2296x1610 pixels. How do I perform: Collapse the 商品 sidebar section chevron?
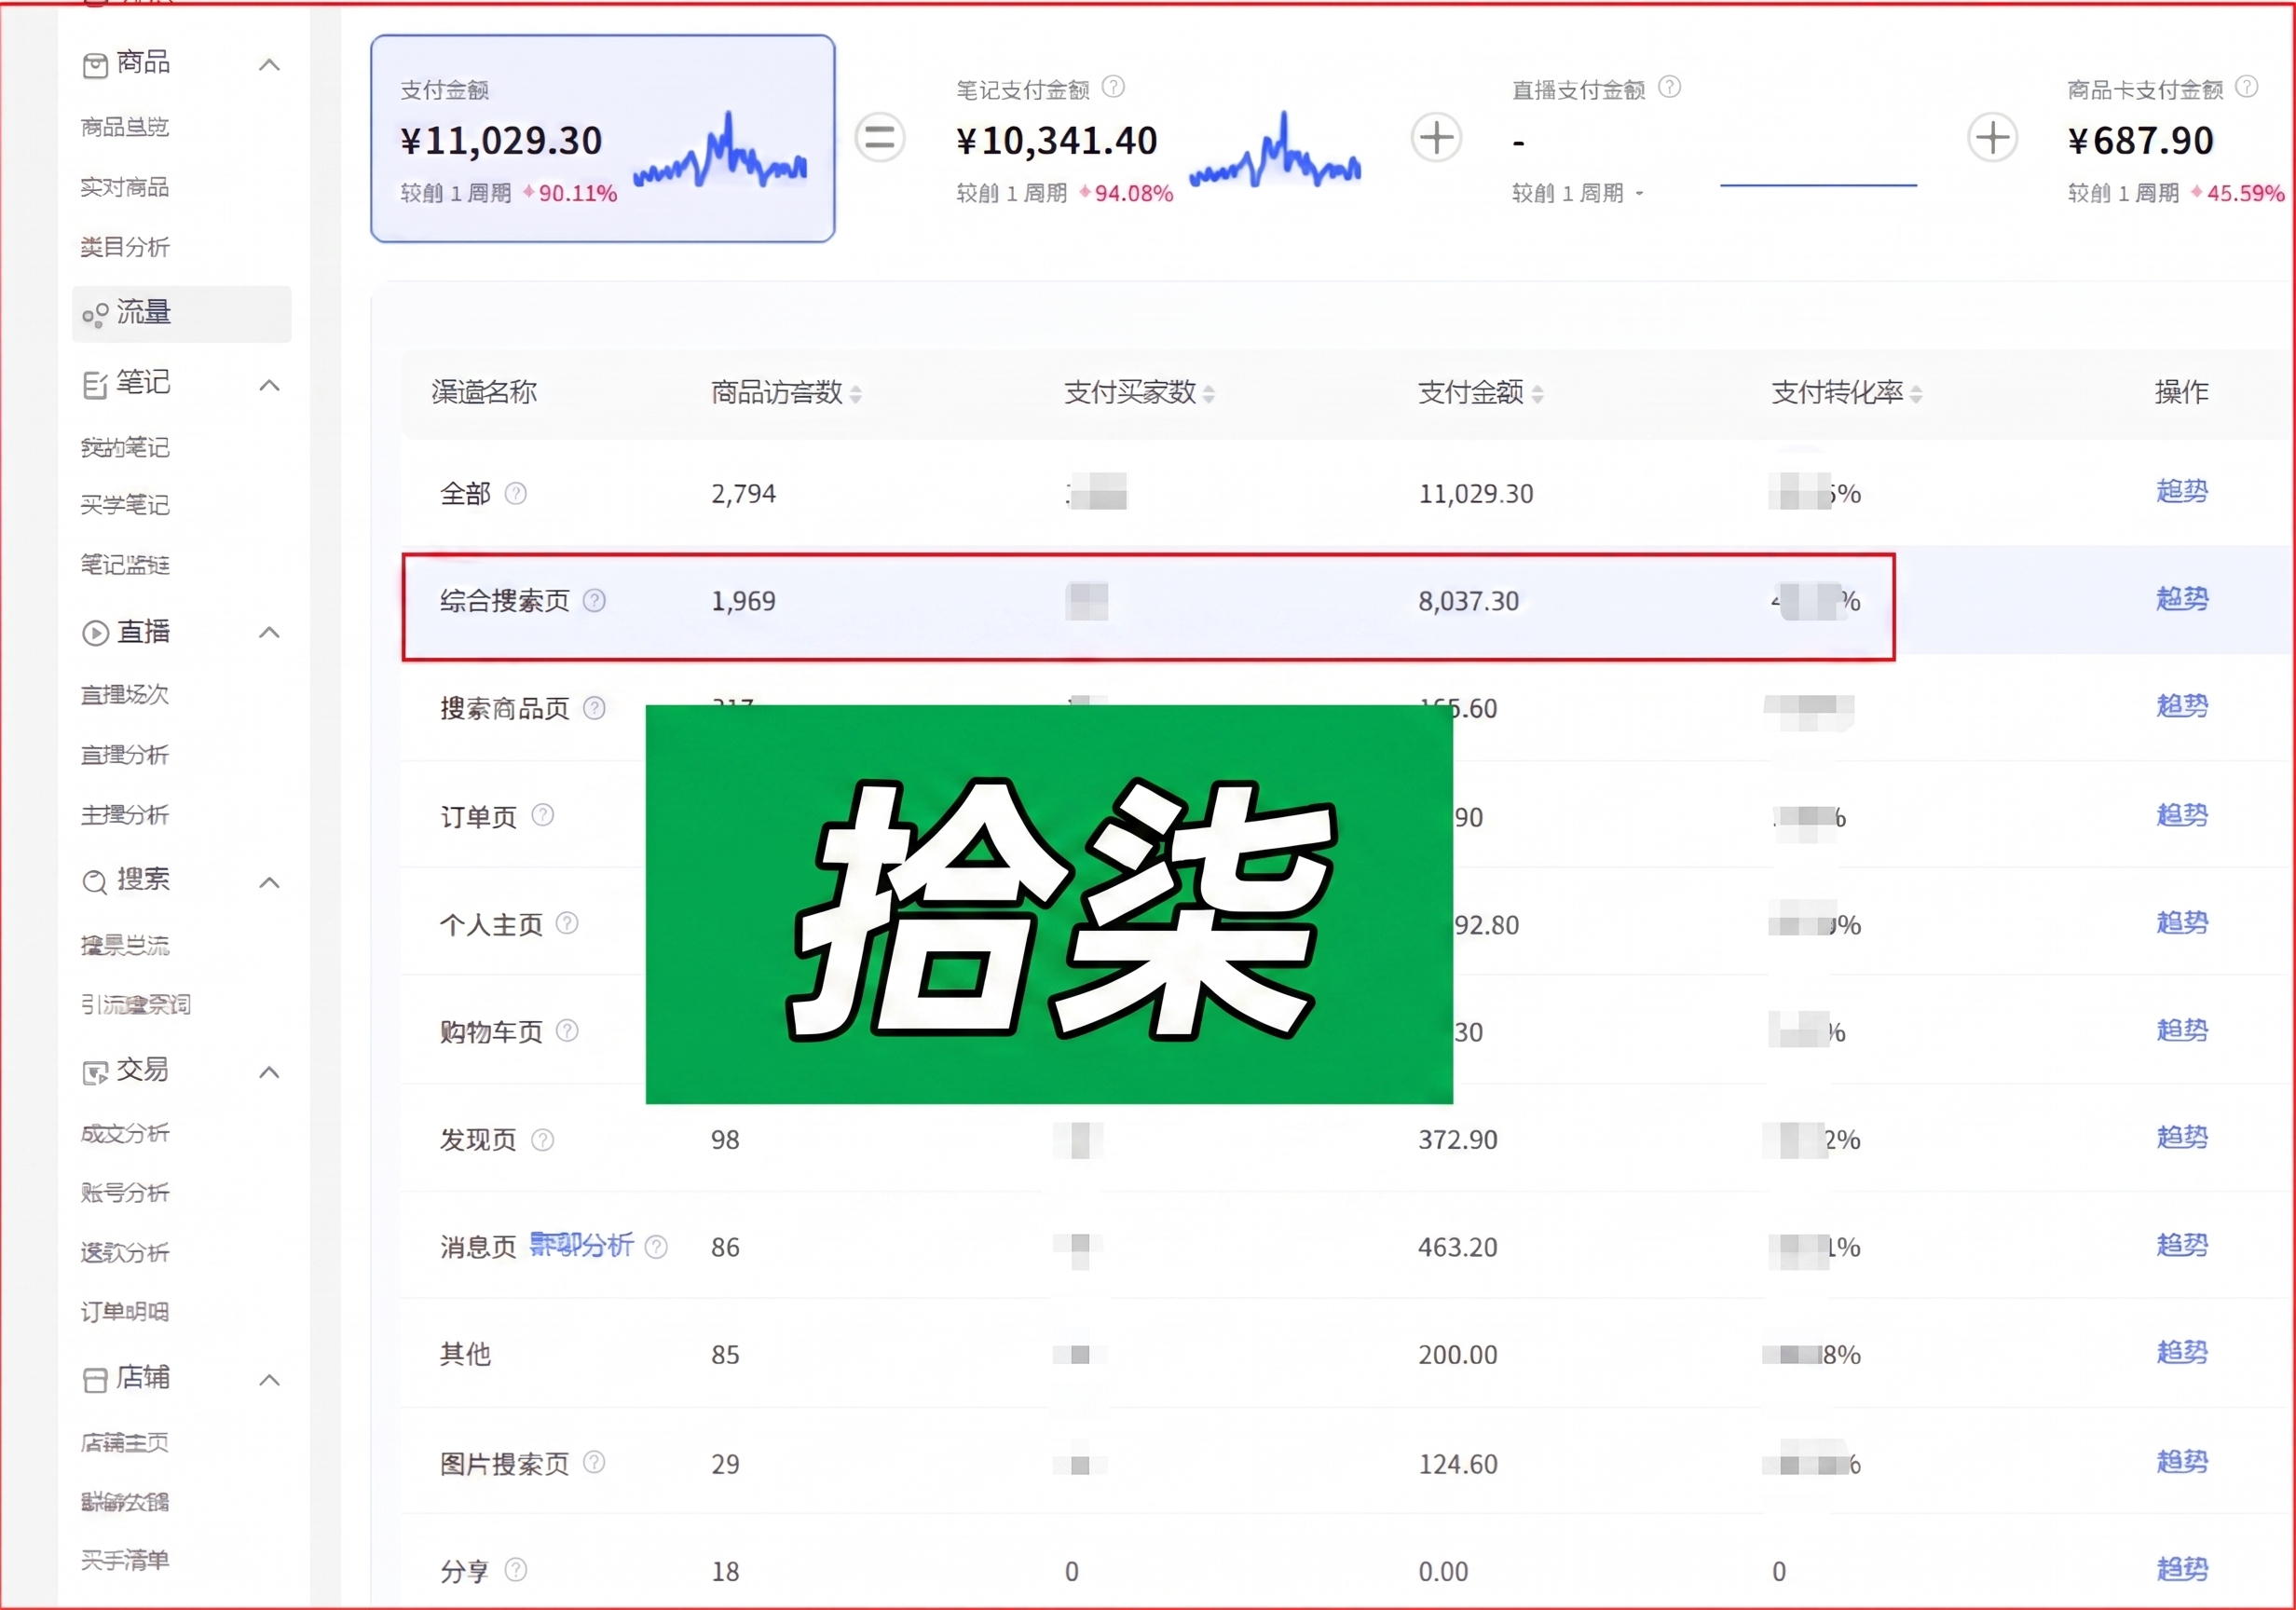coord(269,65)
